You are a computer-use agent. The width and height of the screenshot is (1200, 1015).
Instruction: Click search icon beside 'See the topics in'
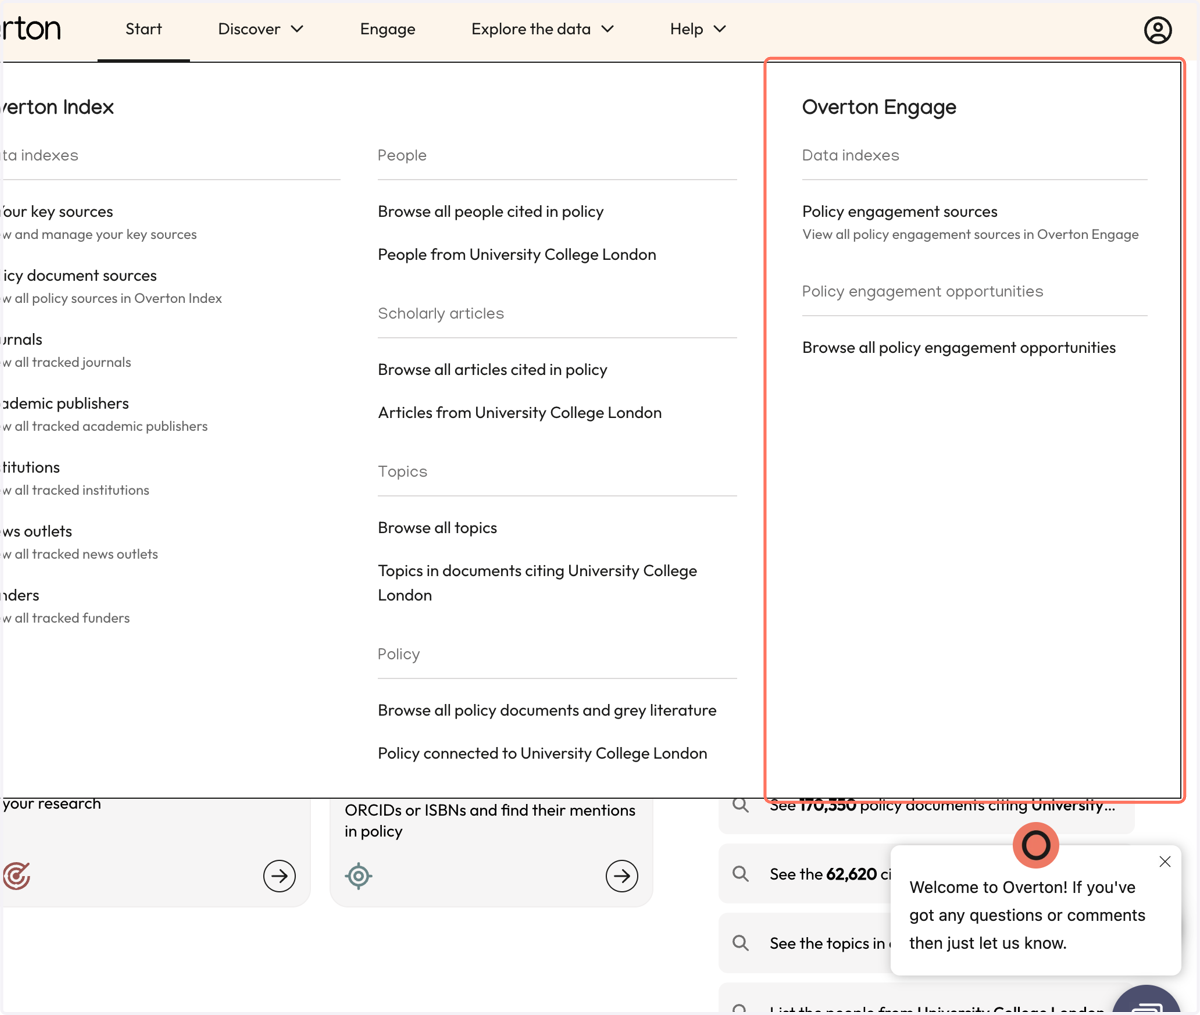[741, 943]
